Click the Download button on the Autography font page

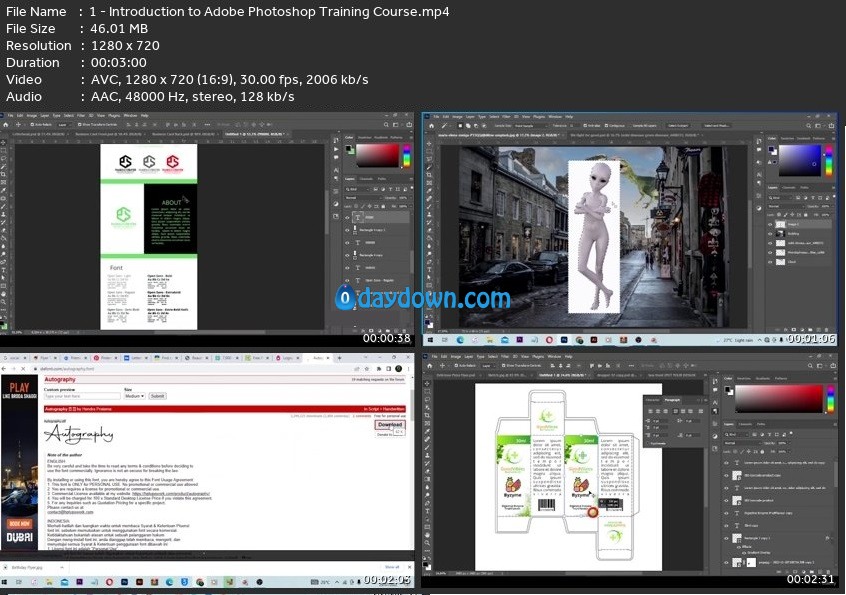pos(389,424)
